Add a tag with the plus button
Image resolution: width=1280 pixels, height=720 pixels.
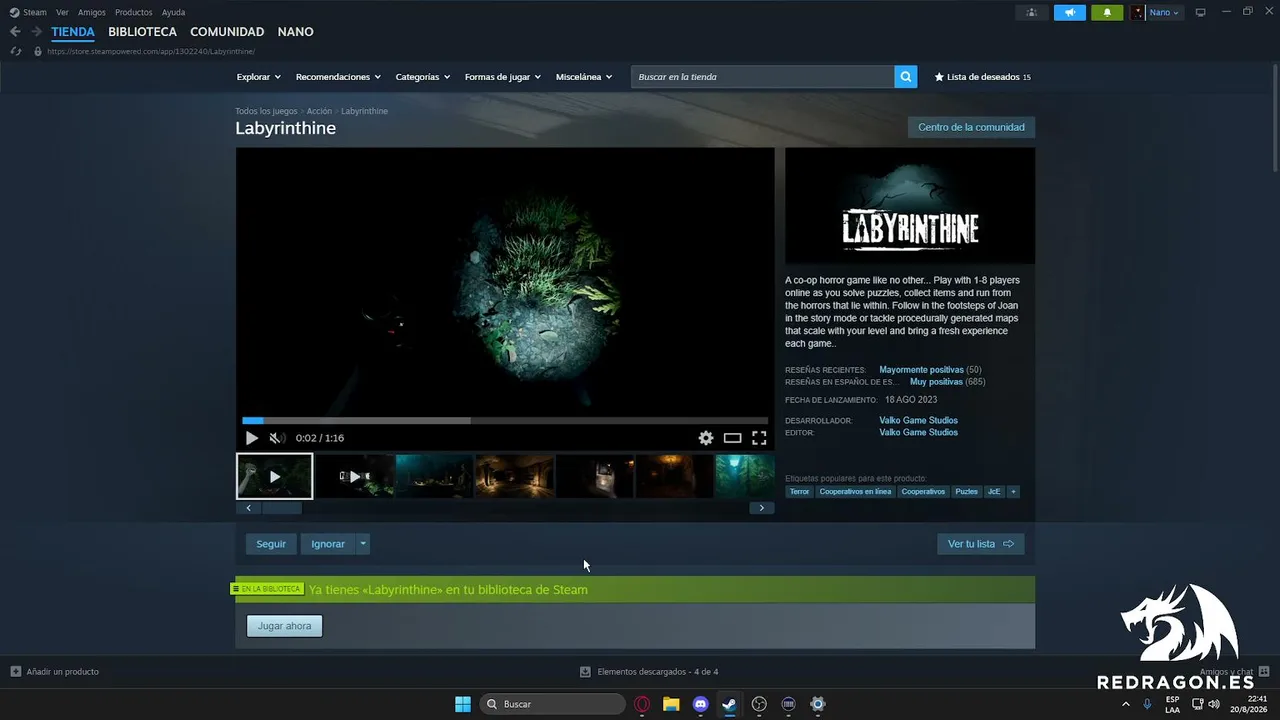(1013, 492)
